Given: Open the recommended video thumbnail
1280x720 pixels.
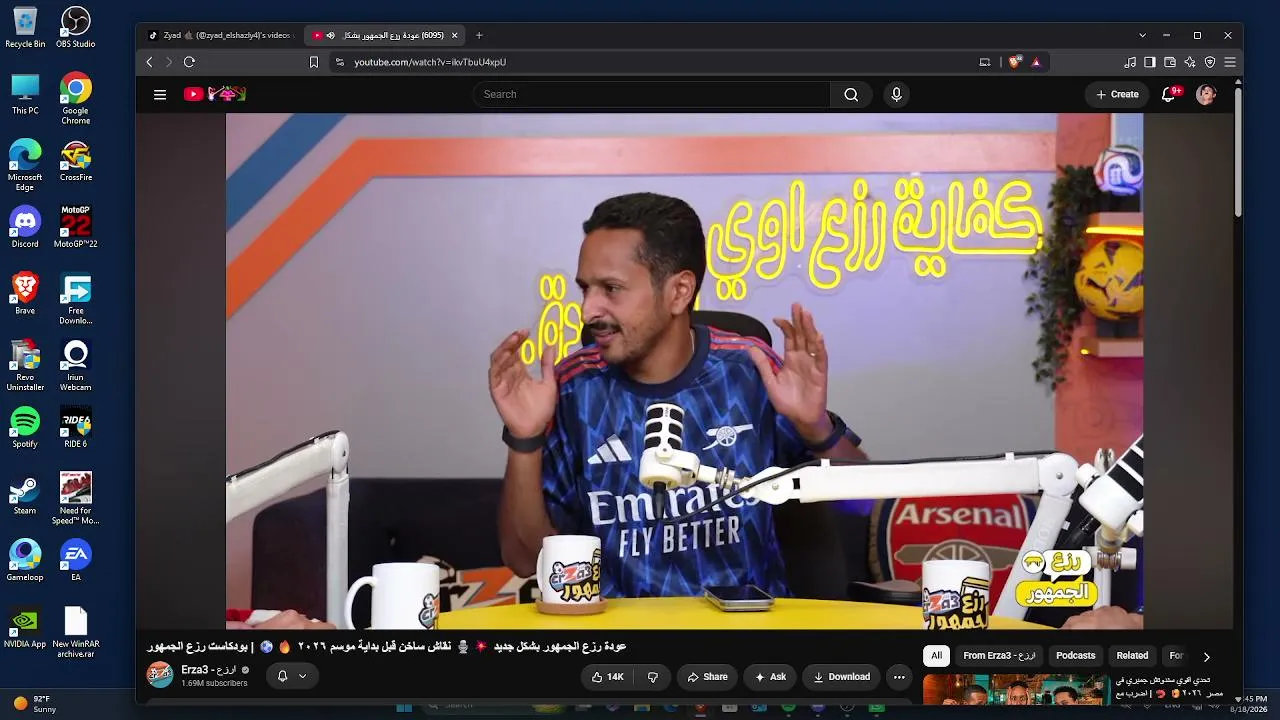Looking at the screenshot, I should click(1016, 690).
